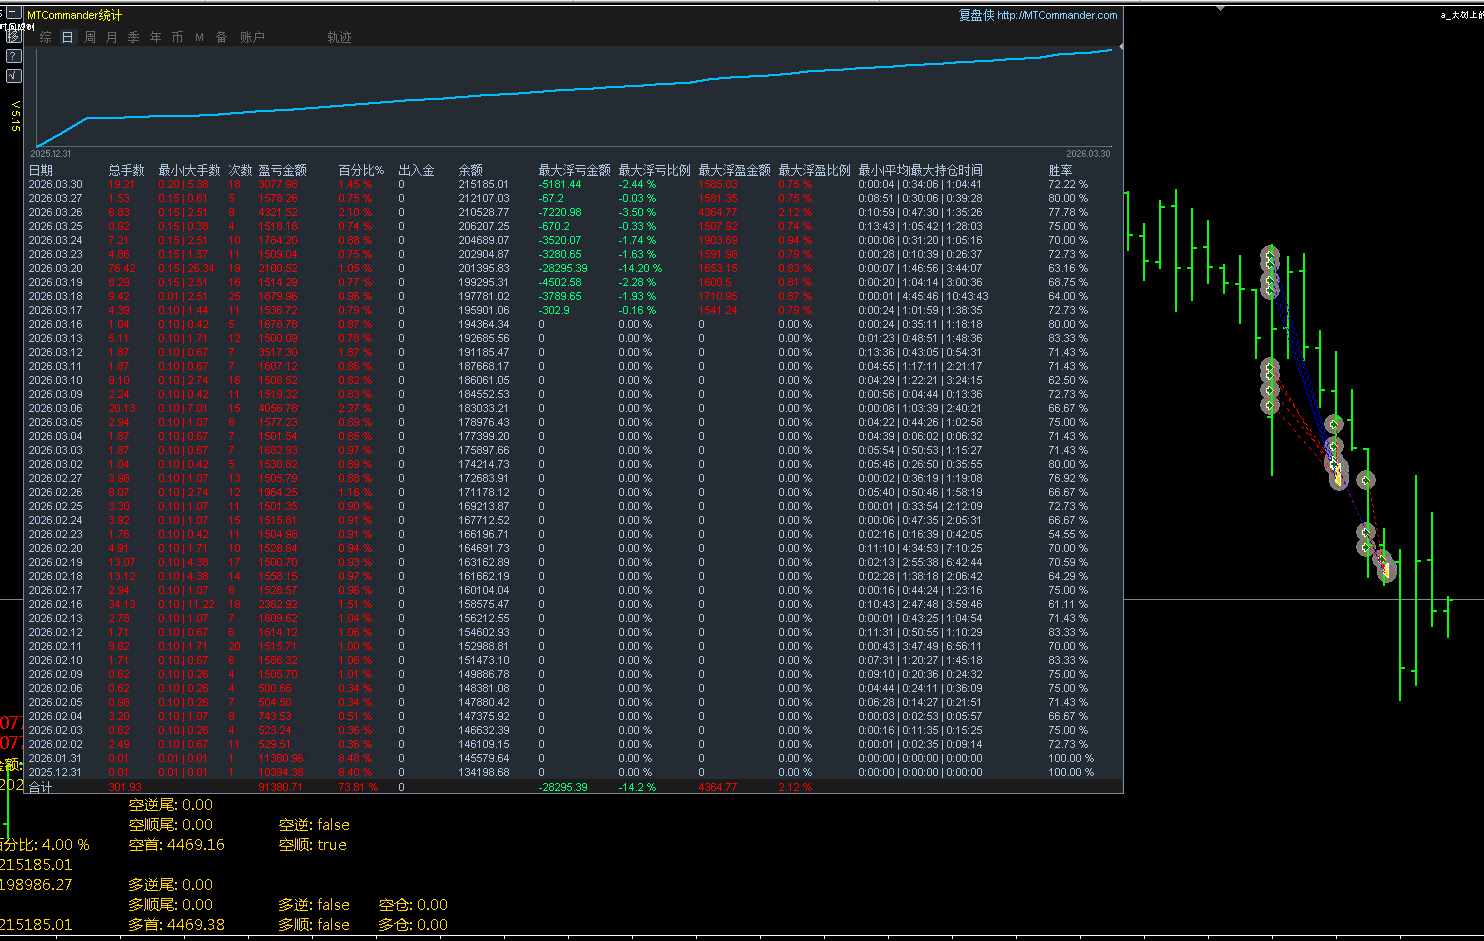Click the 多仓: 0.00 label
This screenshot has width=1484, height=941.
(x=413, y=925)
